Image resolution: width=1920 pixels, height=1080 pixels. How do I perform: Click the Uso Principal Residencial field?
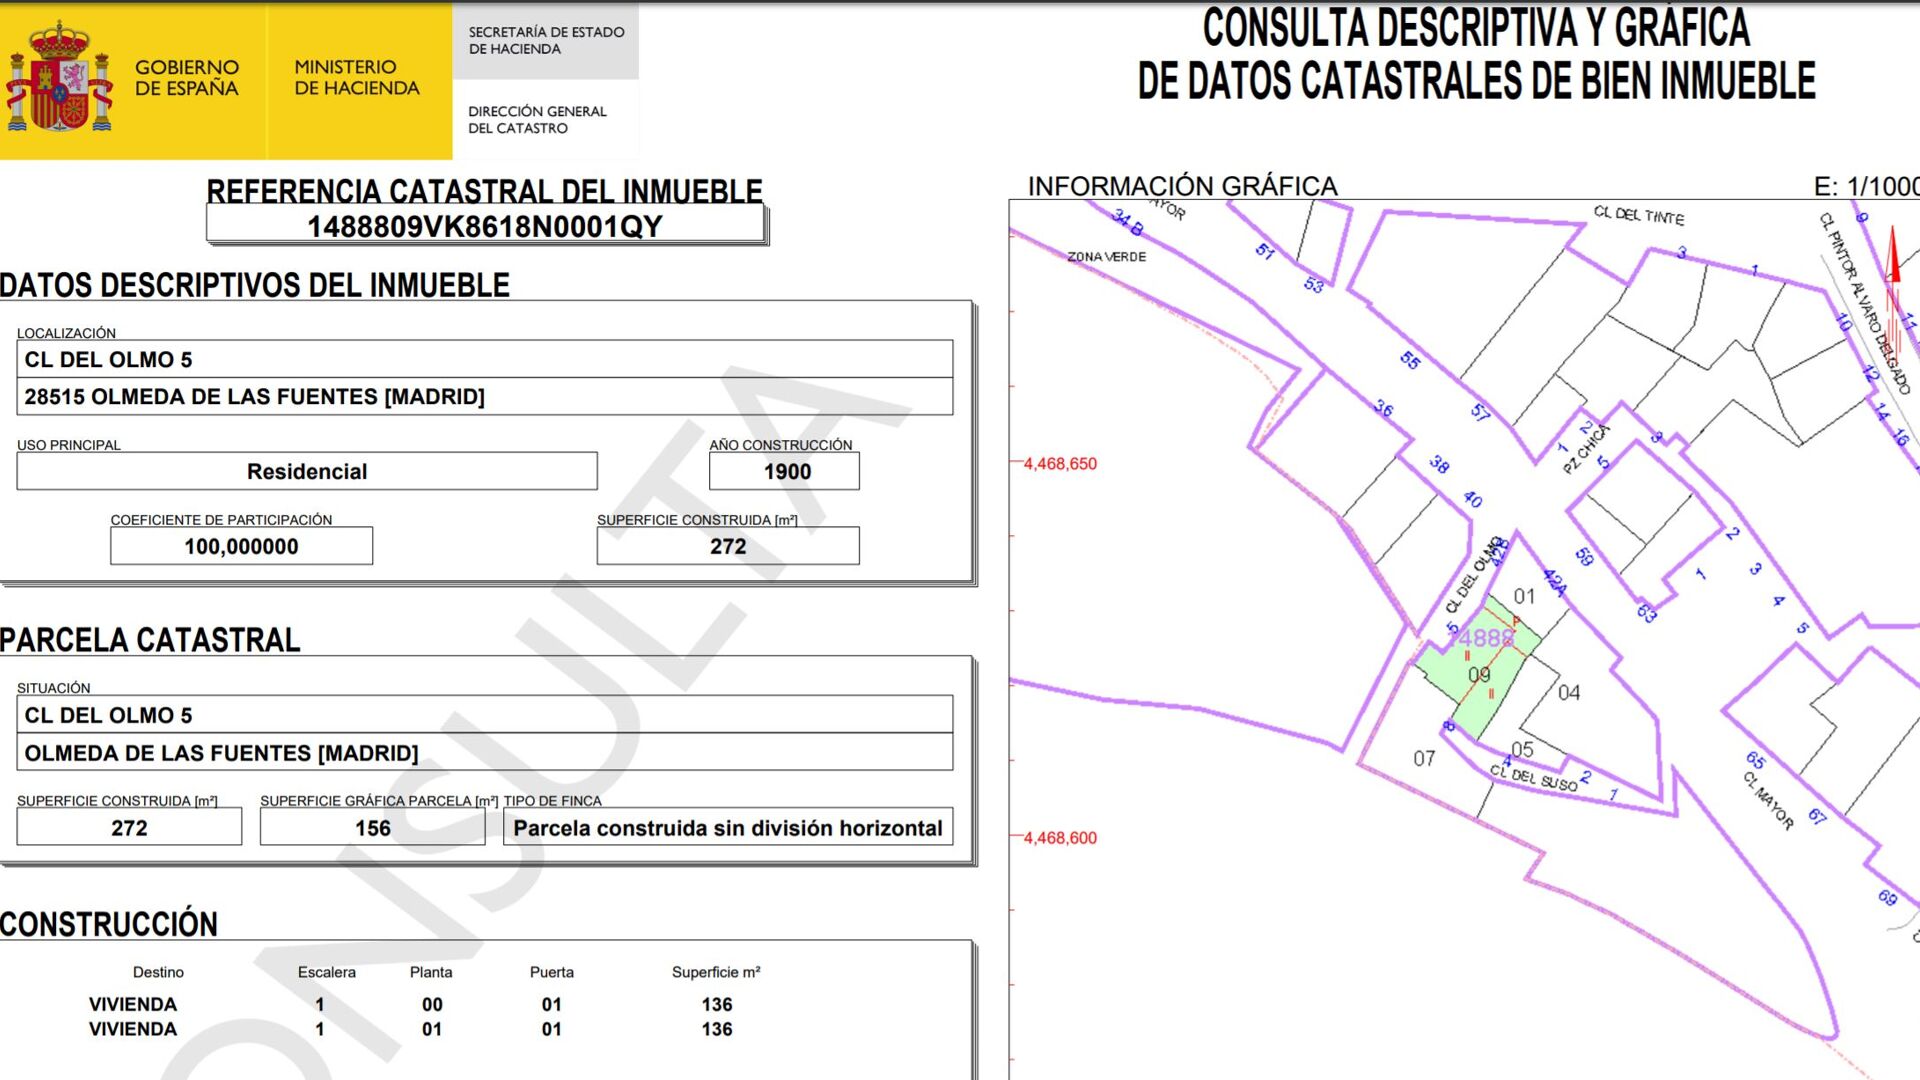(x=307, y=471)
